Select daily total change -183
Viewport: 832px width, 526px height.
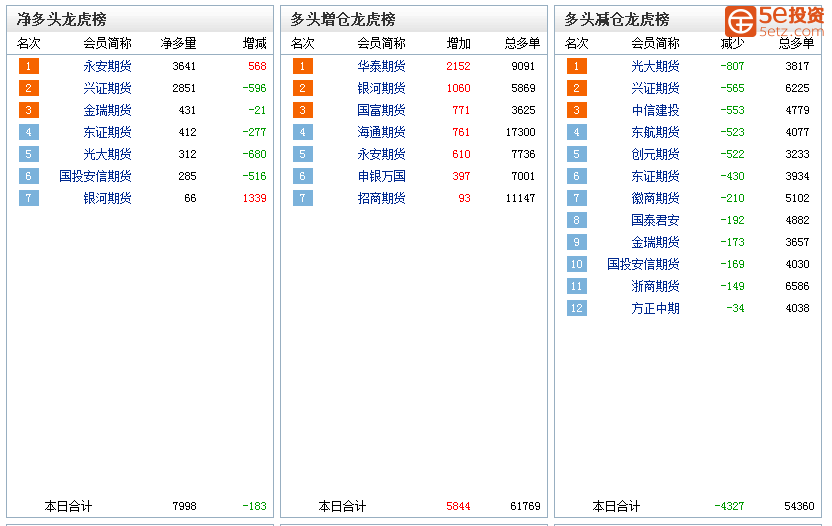(x=254, y=506)
